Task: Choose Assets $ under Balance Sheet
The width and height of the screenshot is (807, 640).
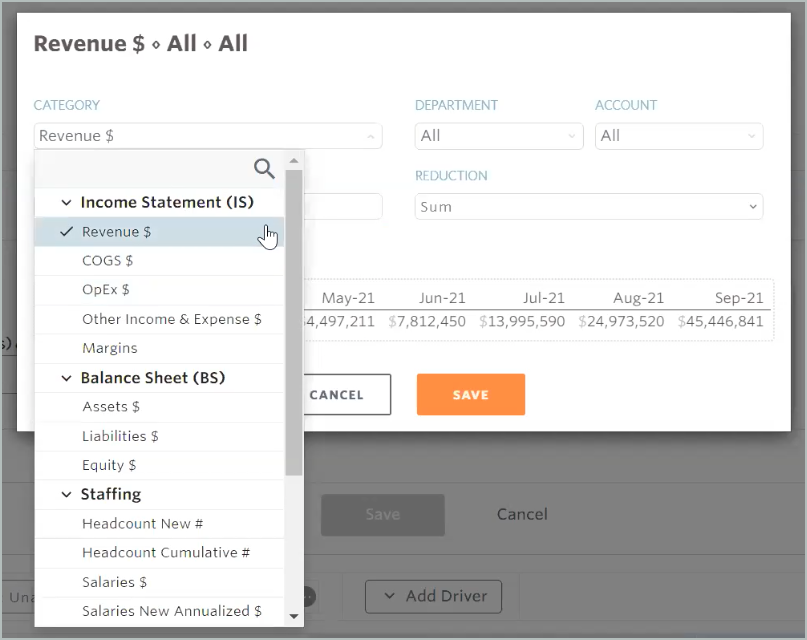Action: tap(111, 407)
